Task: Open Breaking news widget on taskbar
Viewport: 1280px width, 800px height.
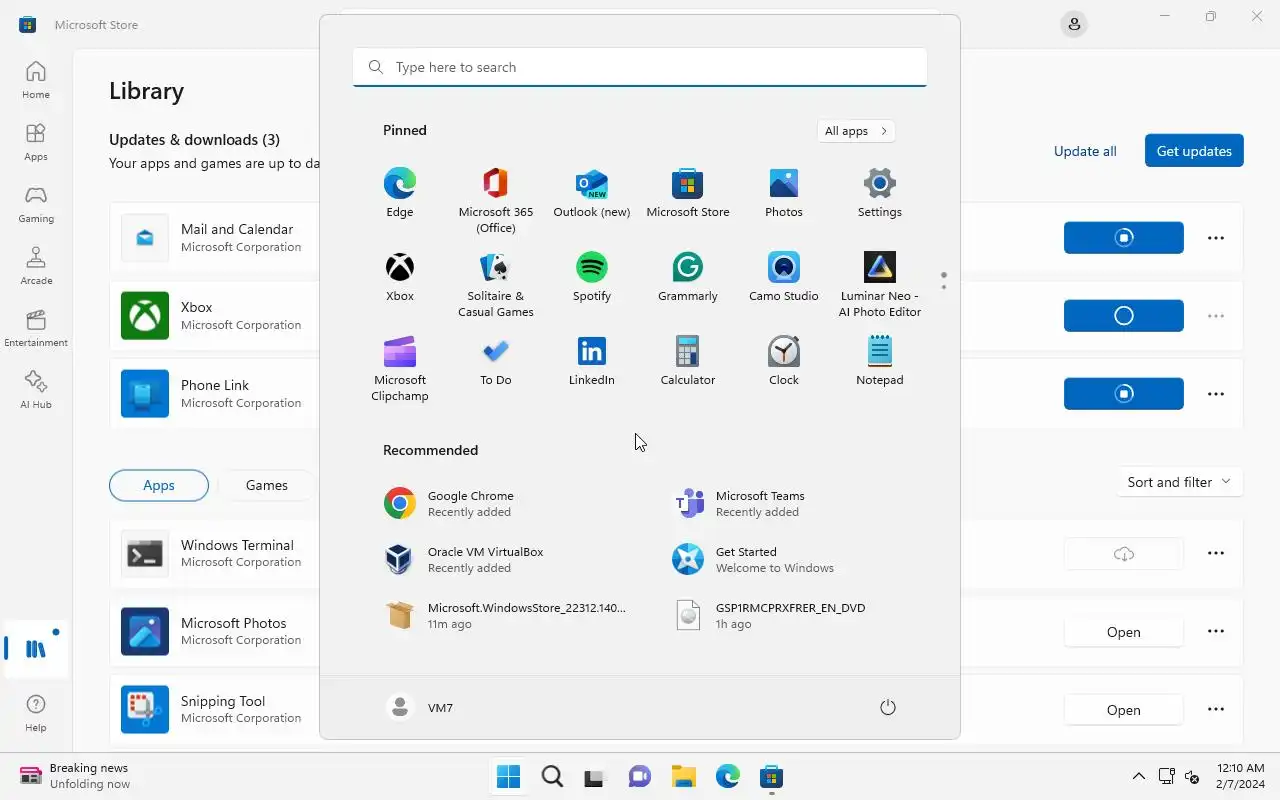Action: [76, 776]
